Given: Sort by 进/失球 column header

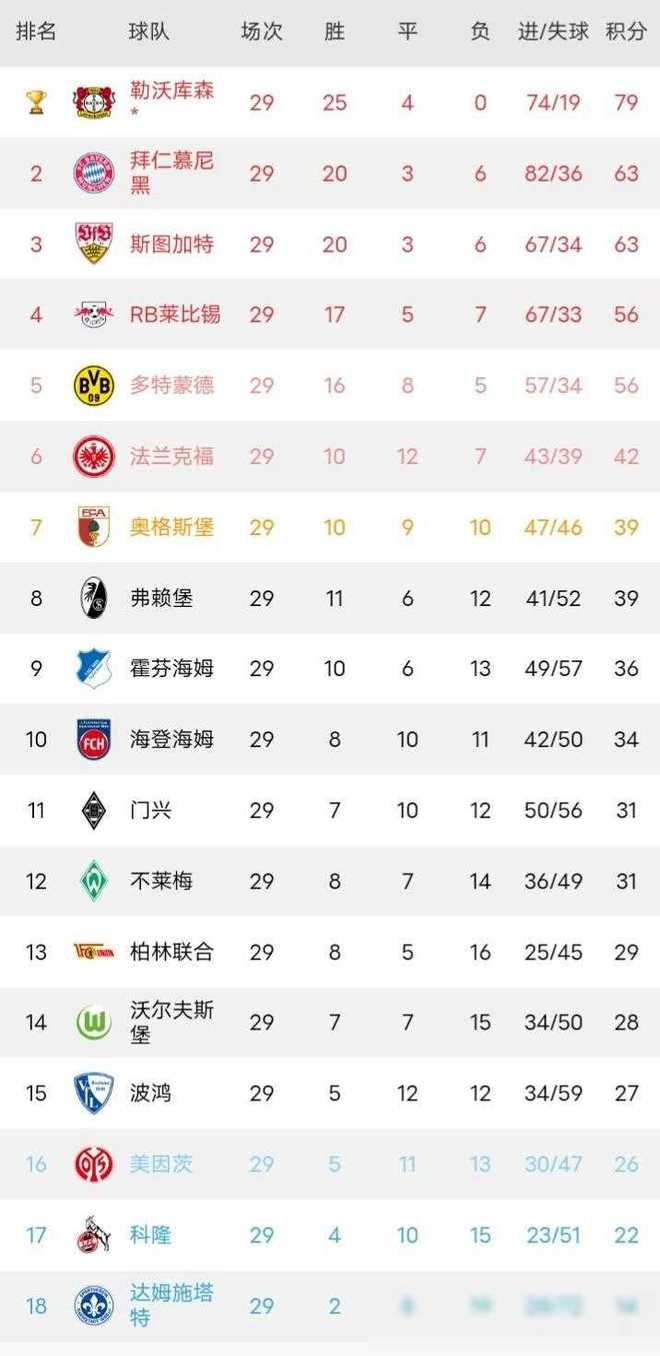Looking at the screenshot, I should coord(553,32).
